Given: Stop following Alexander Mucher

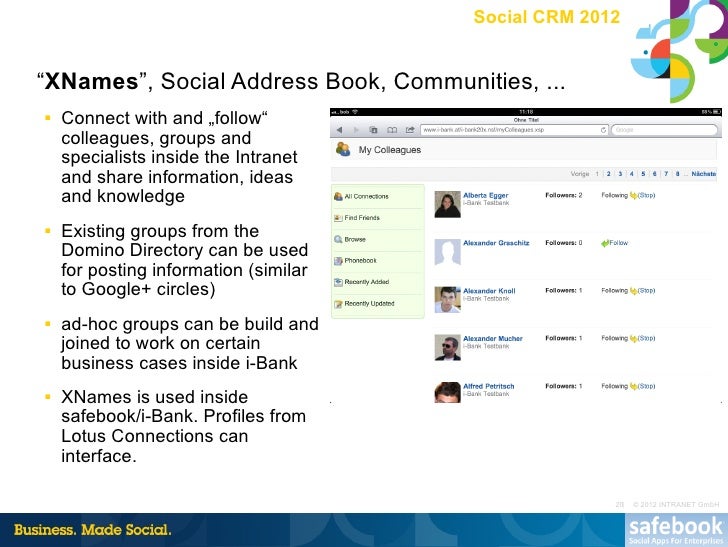Looking at the screenshot, I should tap(646, 339).
